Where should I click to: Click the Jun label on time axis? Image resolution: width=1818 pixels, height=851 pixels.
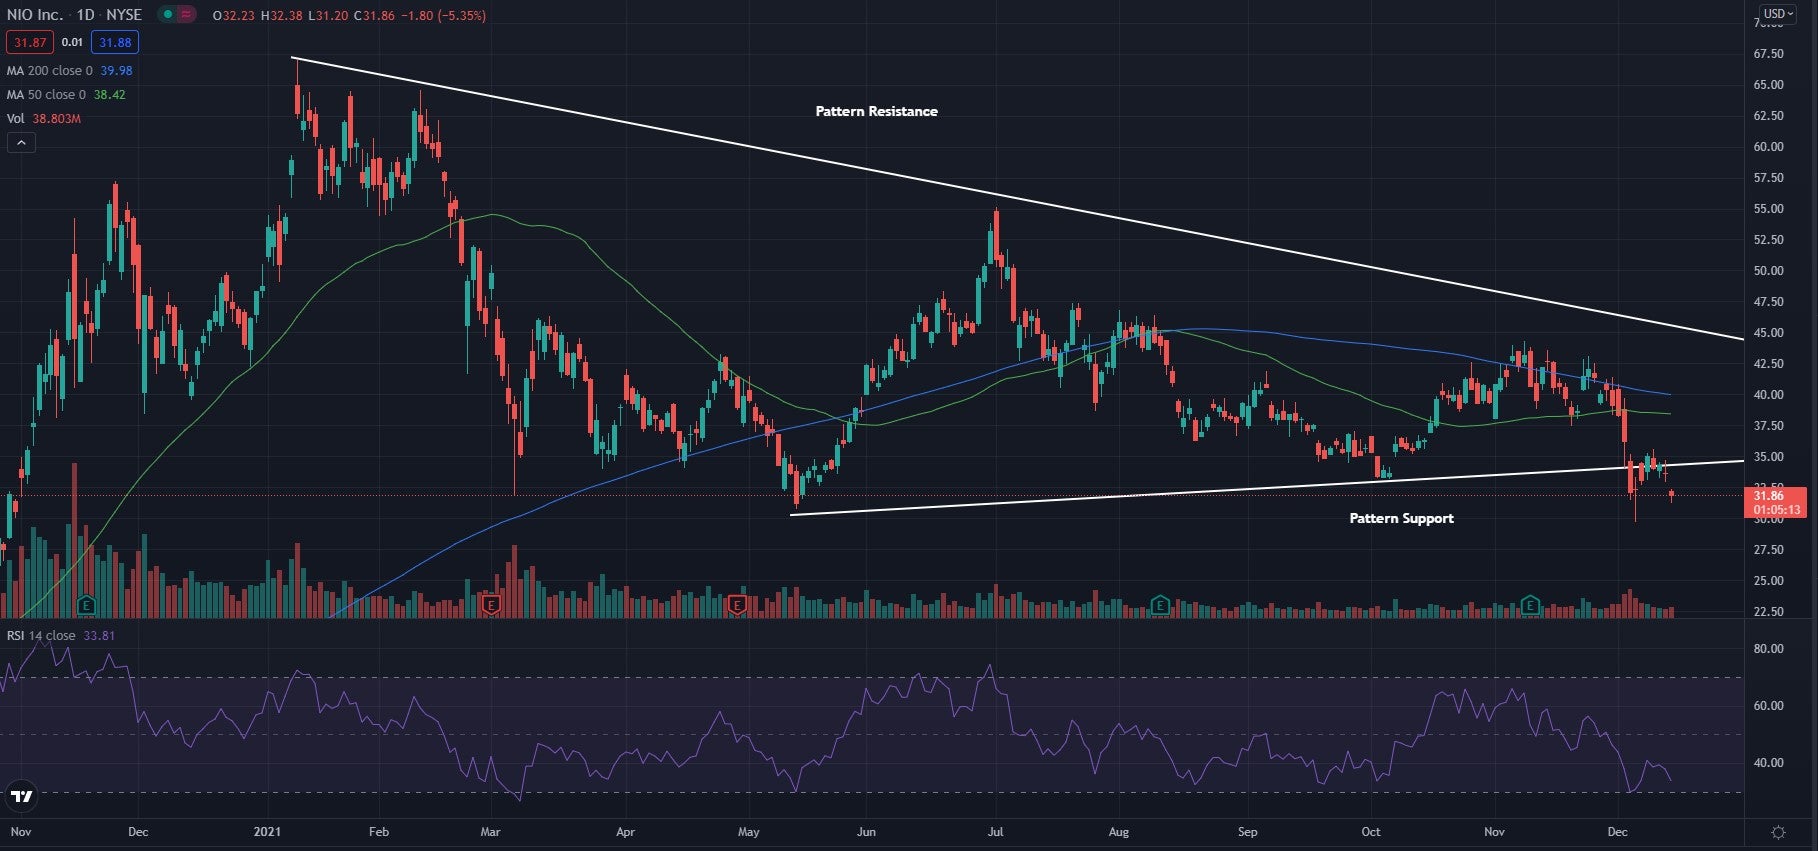(x=866, y=832)
